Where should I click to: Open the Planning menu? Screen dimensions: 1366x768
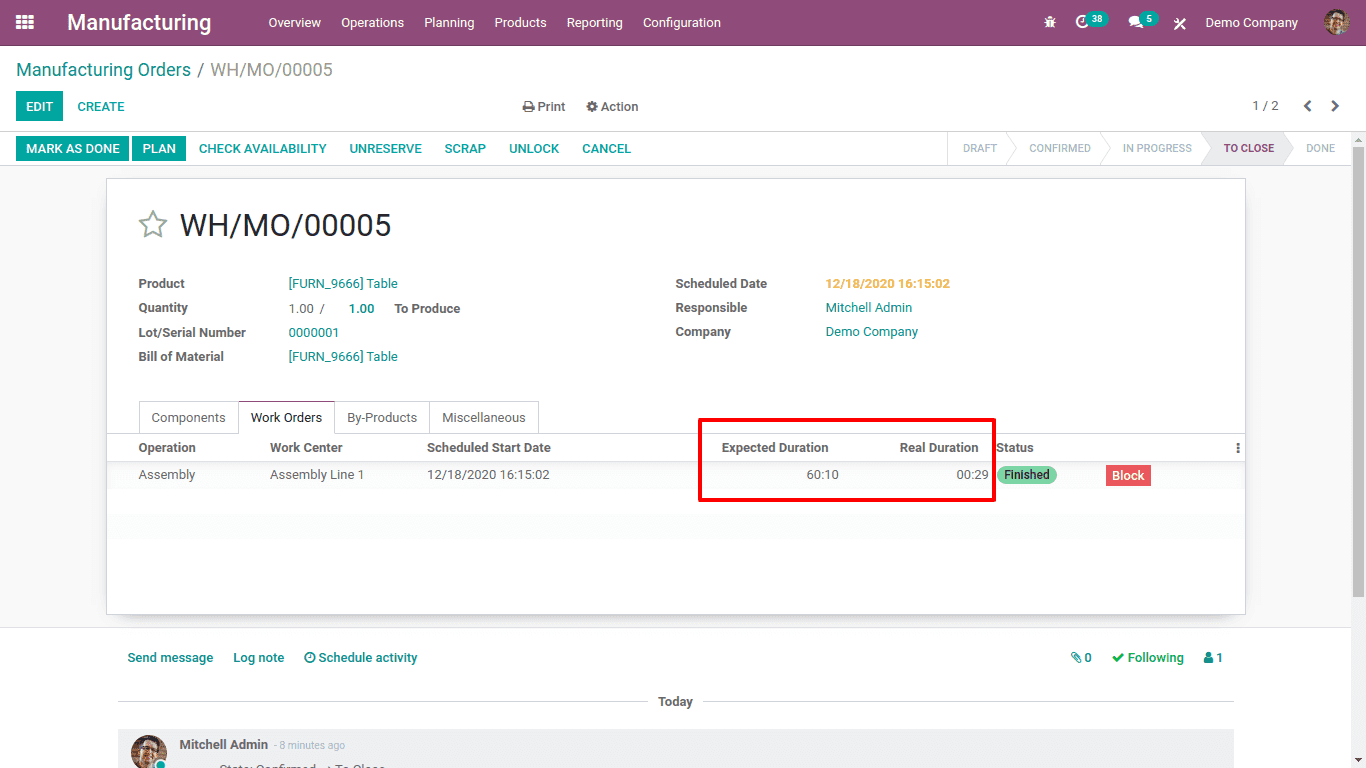[449, 22]
